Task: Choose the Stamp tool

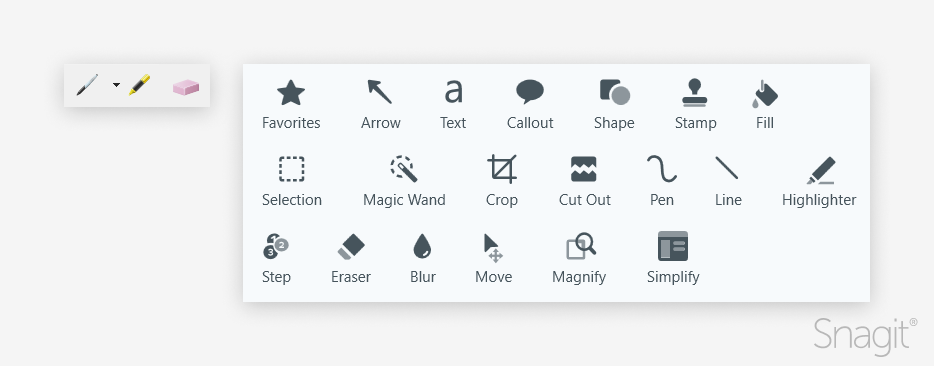Action: (x=695, y=105)
